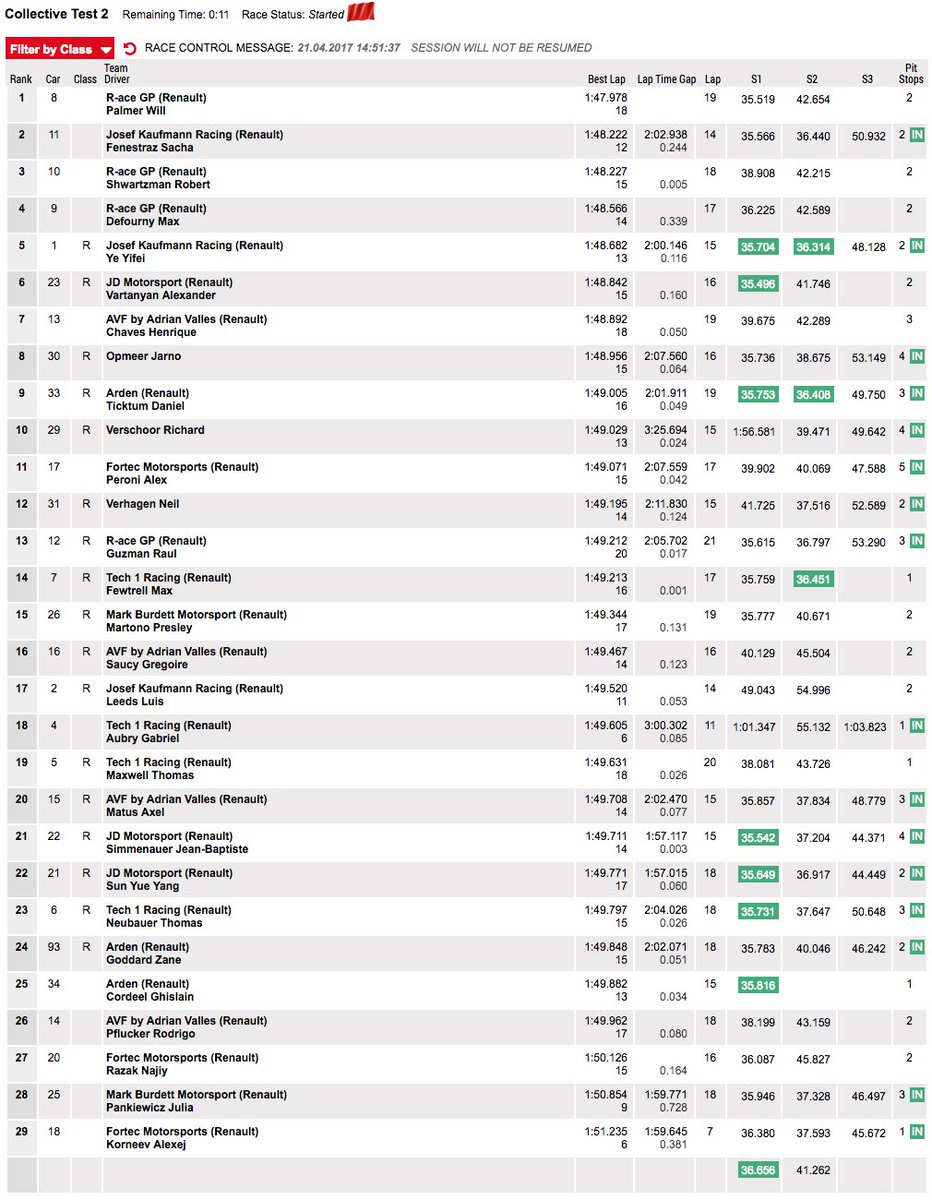
Task: Click the IN badge for Opmeer Jarno
Action: coord(917,357)
